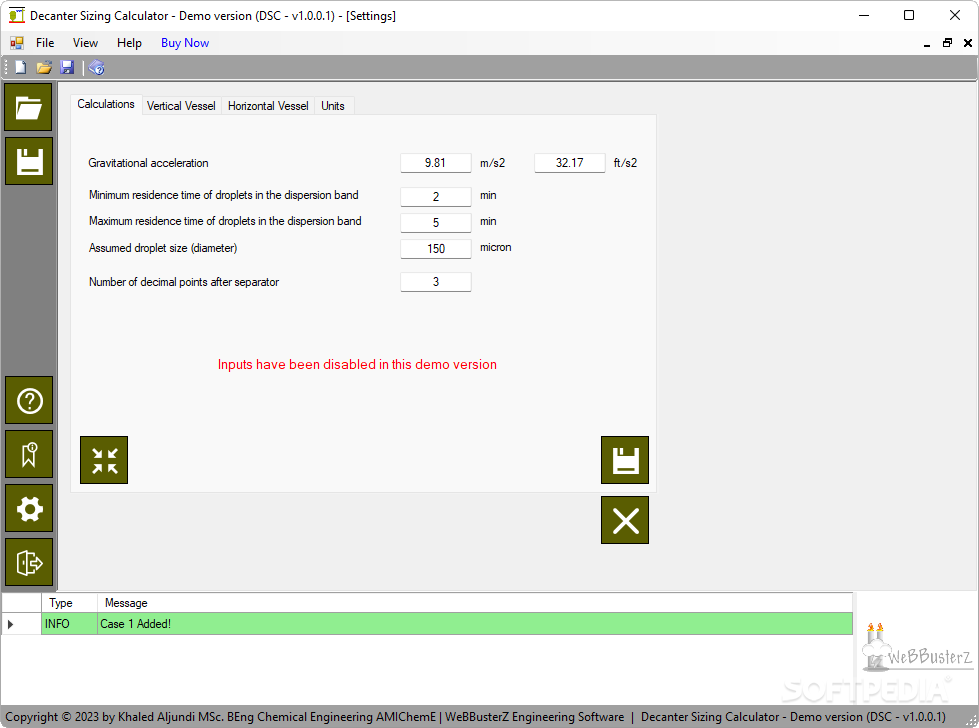
Task: Maximize the main application window
Action: (x=909, y=15)
